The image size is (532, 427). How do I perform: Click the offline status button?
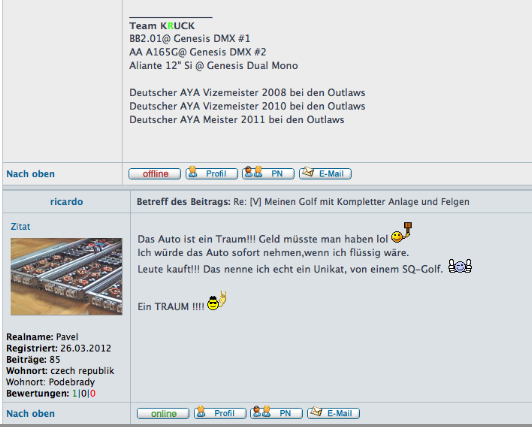tap(154, 174)
